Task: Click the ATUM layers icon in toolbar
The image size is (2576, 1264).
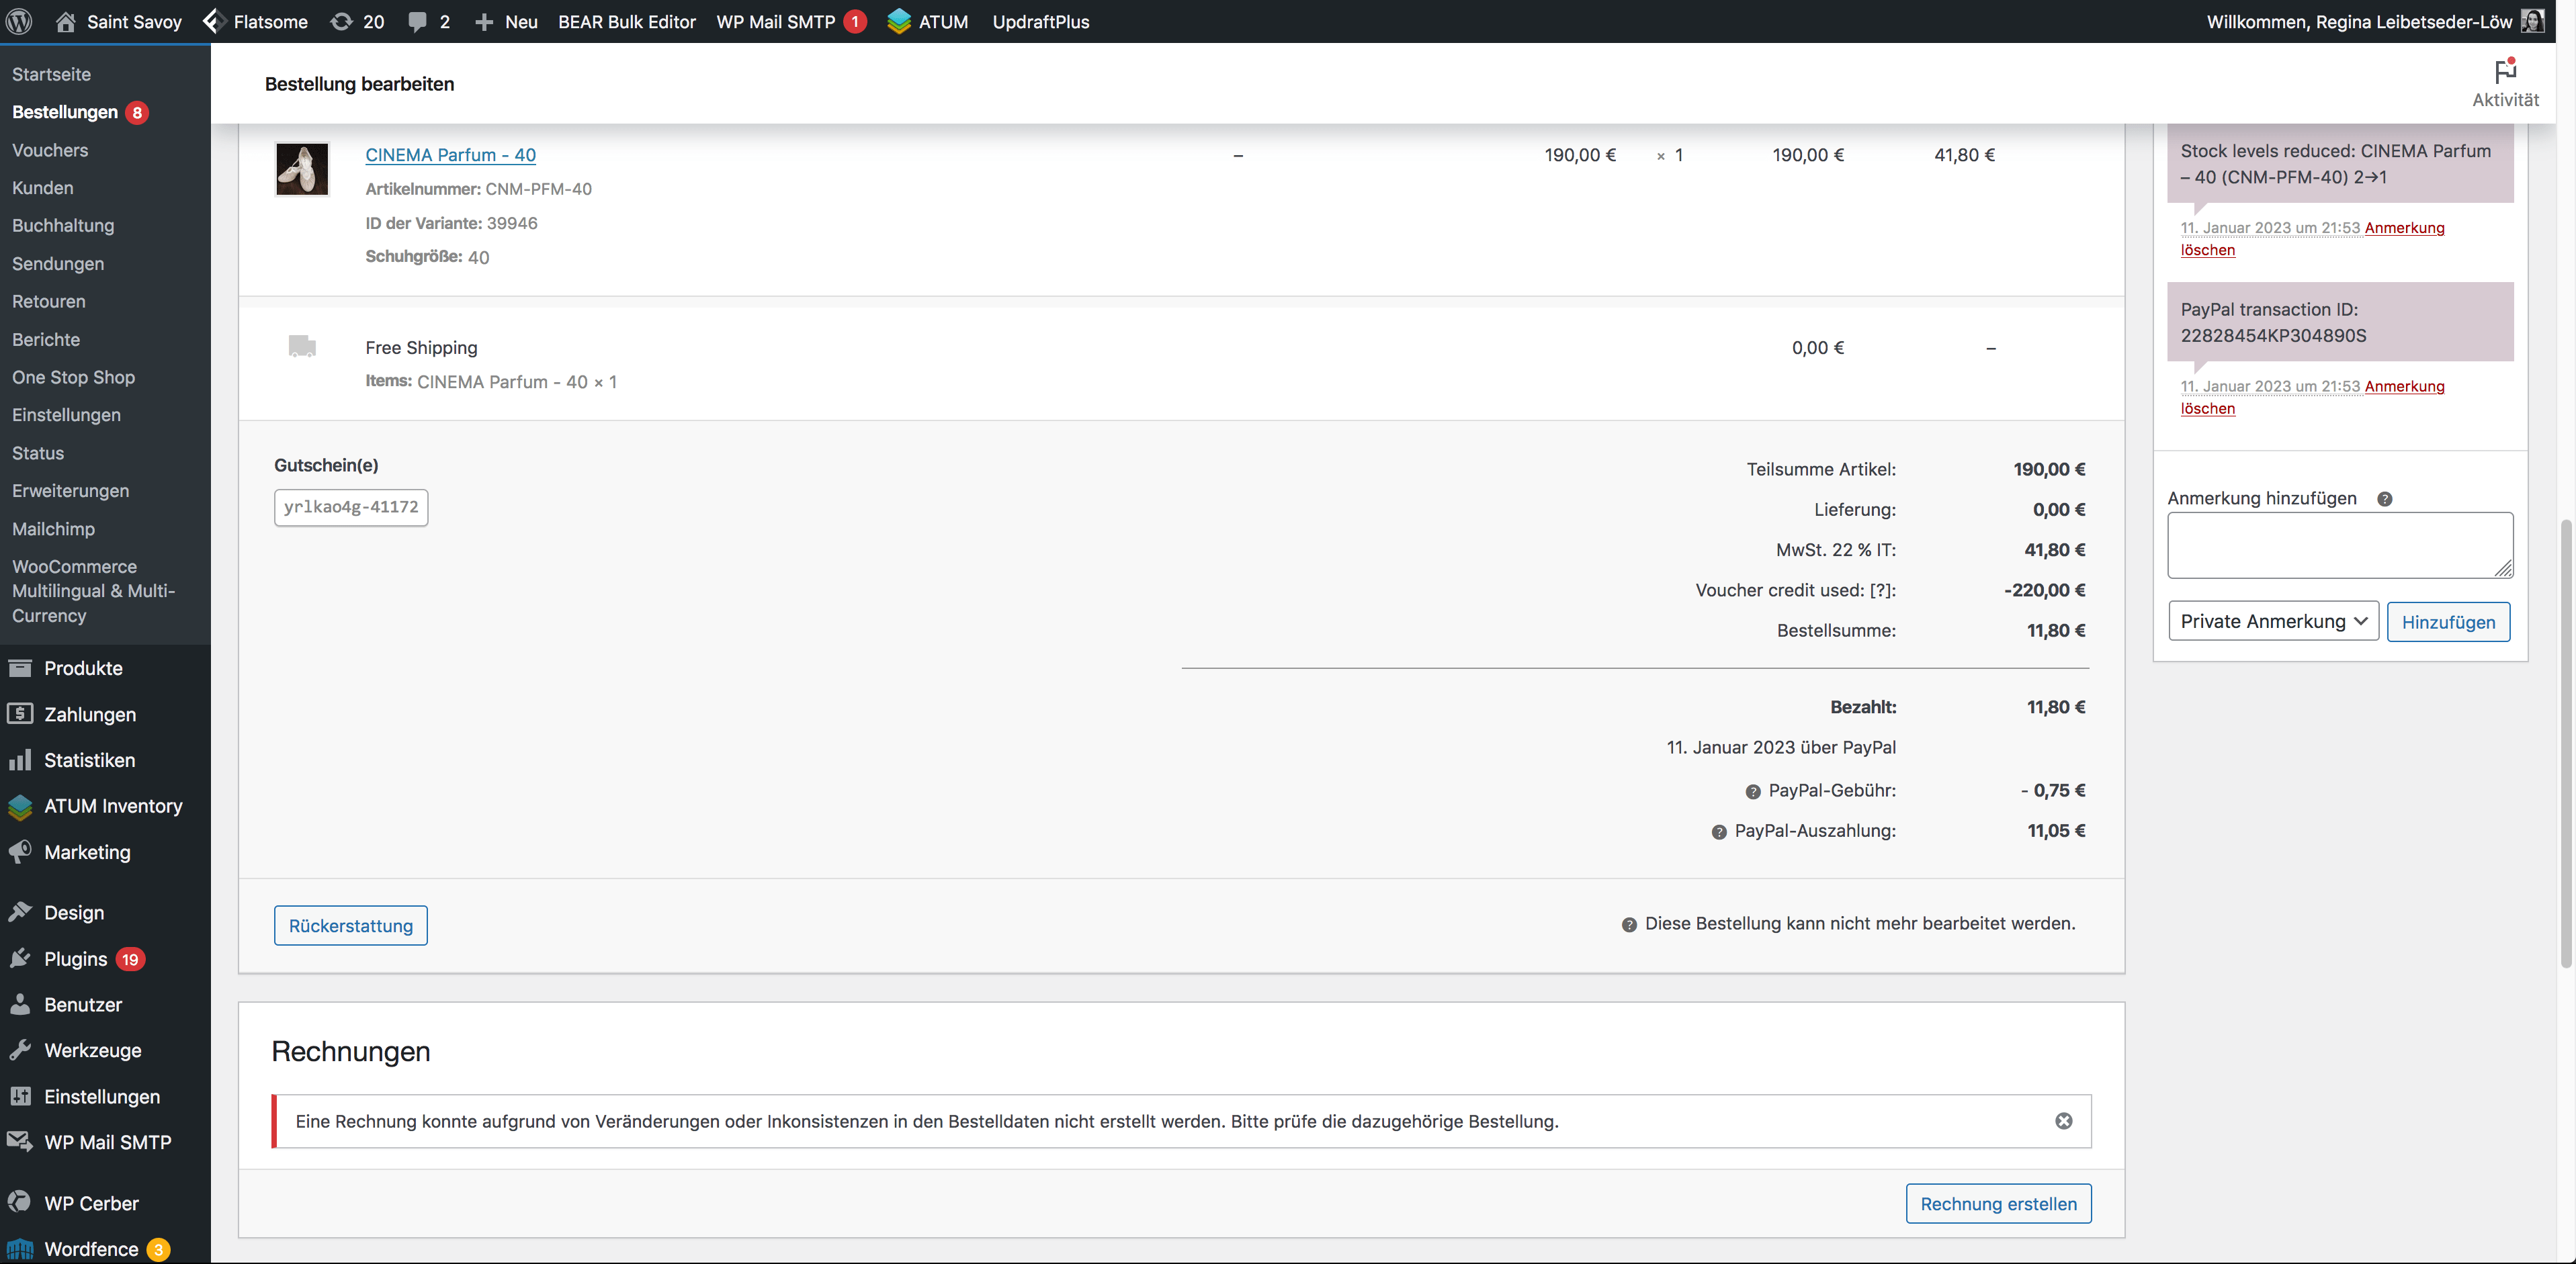Action: point(898,21)
